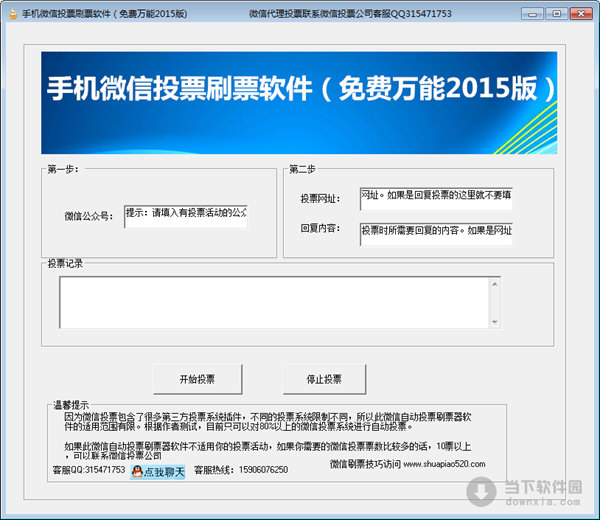
Task: Click 第一步 group label
Action: [63, 169]
